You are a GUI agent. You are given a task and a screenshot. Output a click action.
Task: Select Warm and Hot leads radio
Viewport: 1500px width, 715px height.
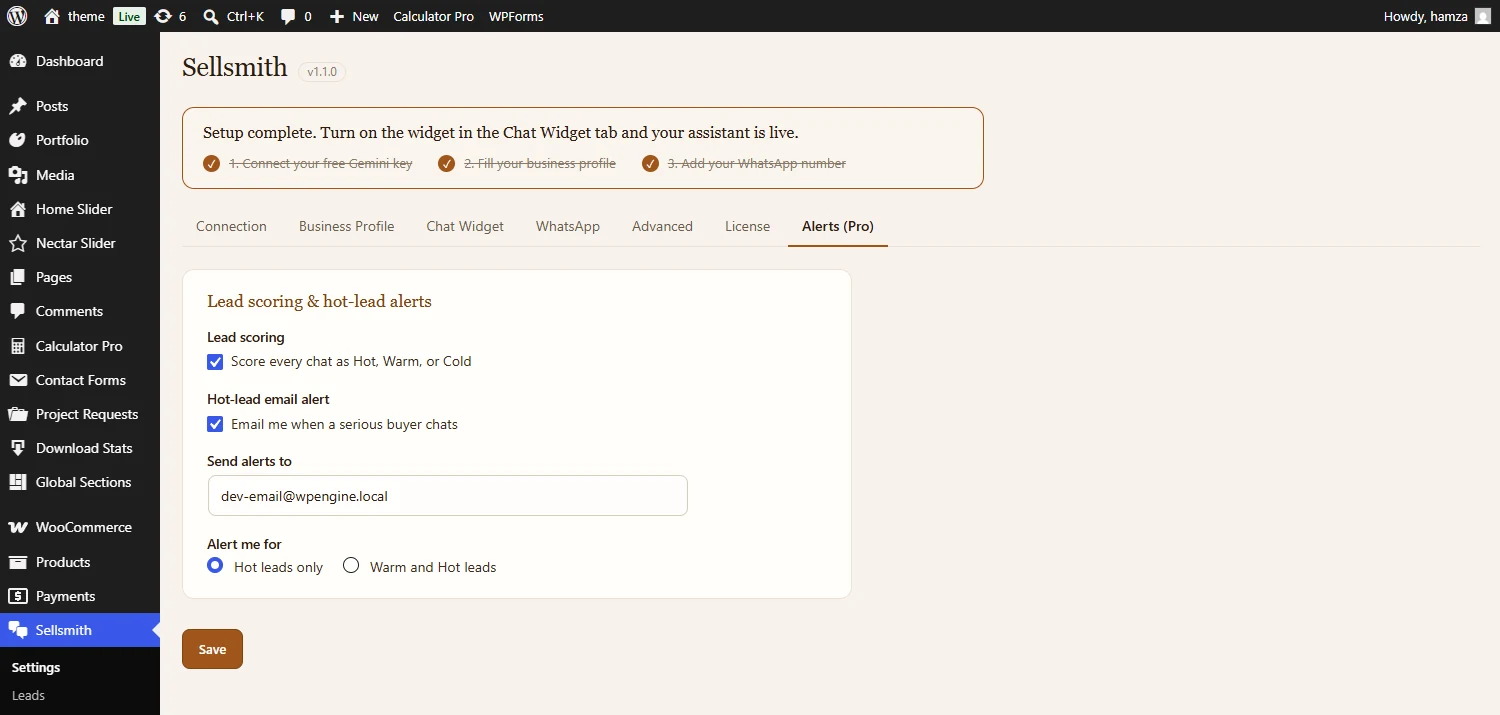tap(351, 566)
